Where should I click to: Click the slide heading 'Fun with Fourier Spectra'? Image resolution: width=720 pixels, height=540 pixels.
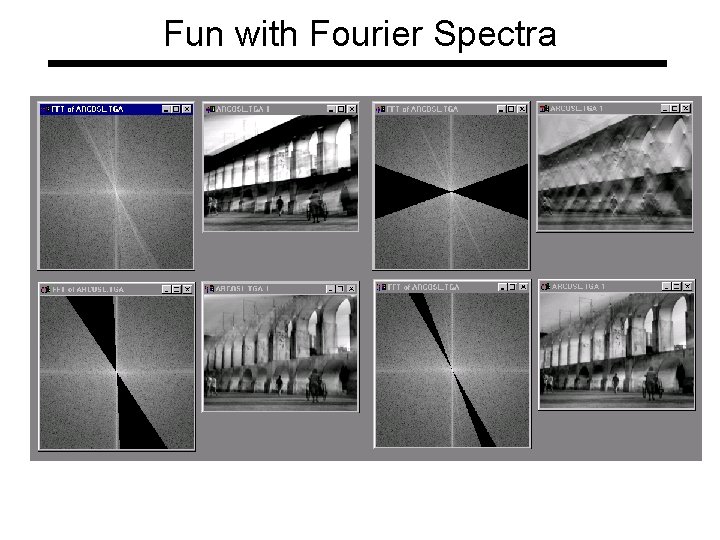click(x=360, y=34)
